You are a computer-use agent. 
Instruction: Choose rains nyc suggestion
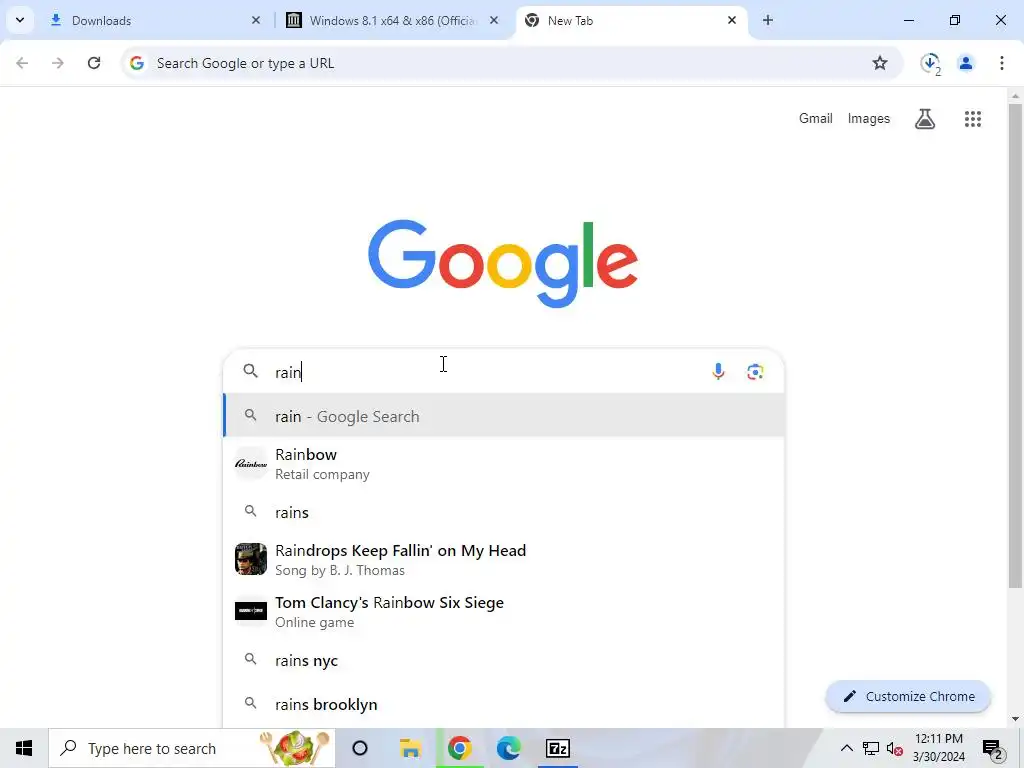click(504, 660)
